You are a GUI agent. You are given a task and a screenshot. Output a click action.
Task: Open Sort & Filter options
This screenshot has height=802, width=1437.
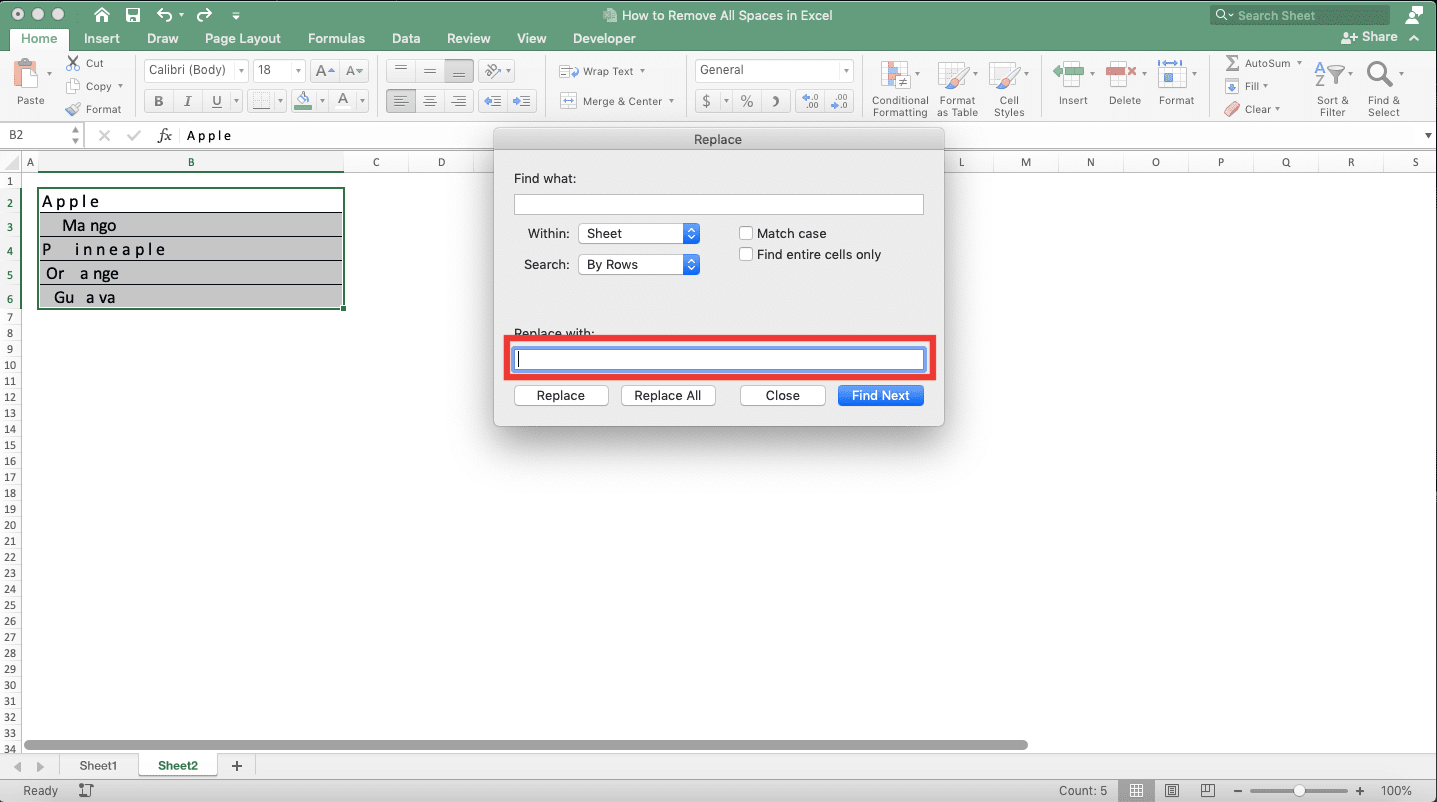coord(1332,89)
